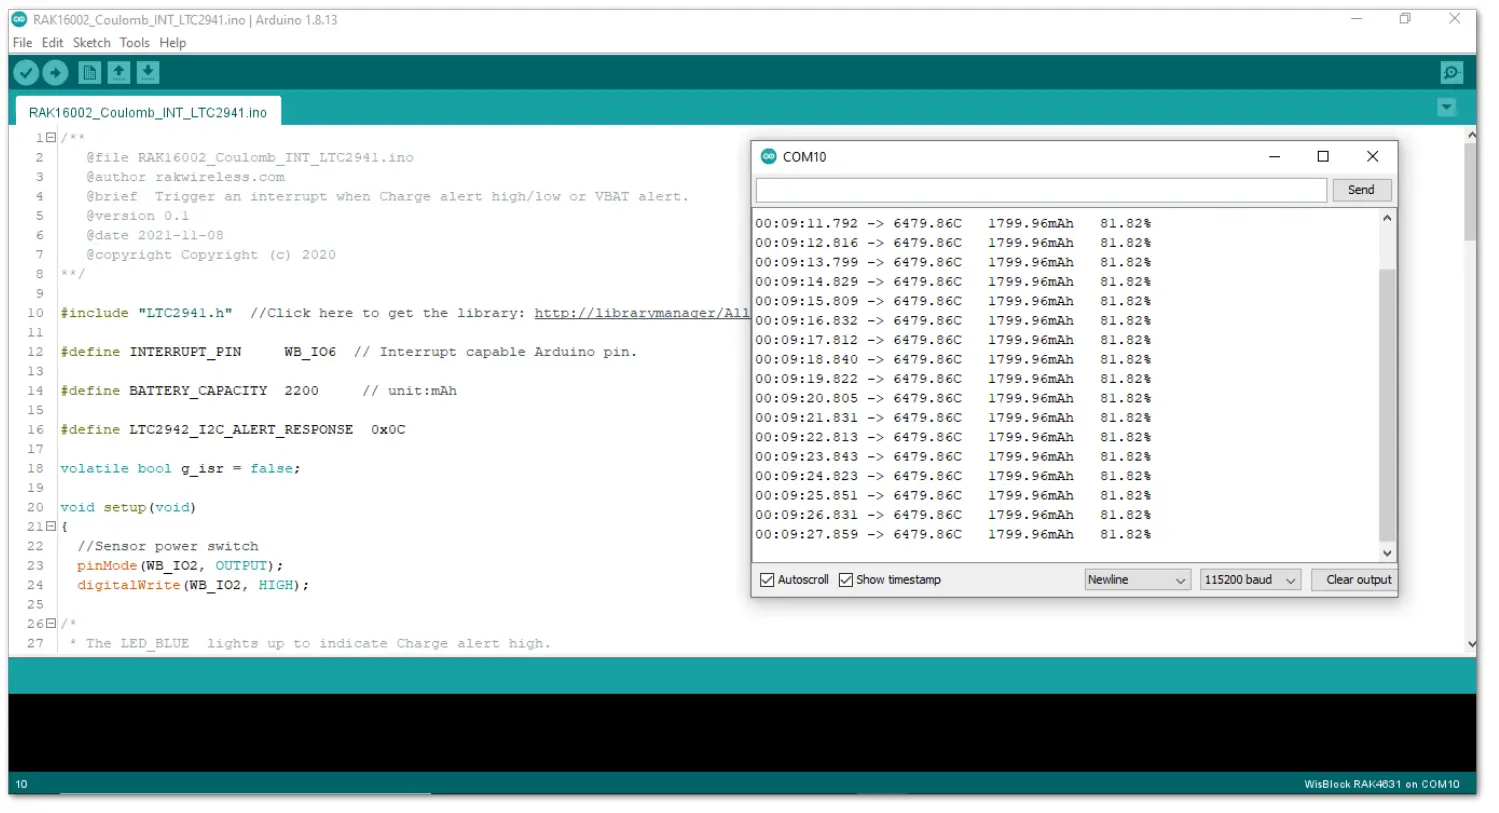Collapse the comment block at line 26
This screenshot has width=1499, height=813.
click(51, 623)
